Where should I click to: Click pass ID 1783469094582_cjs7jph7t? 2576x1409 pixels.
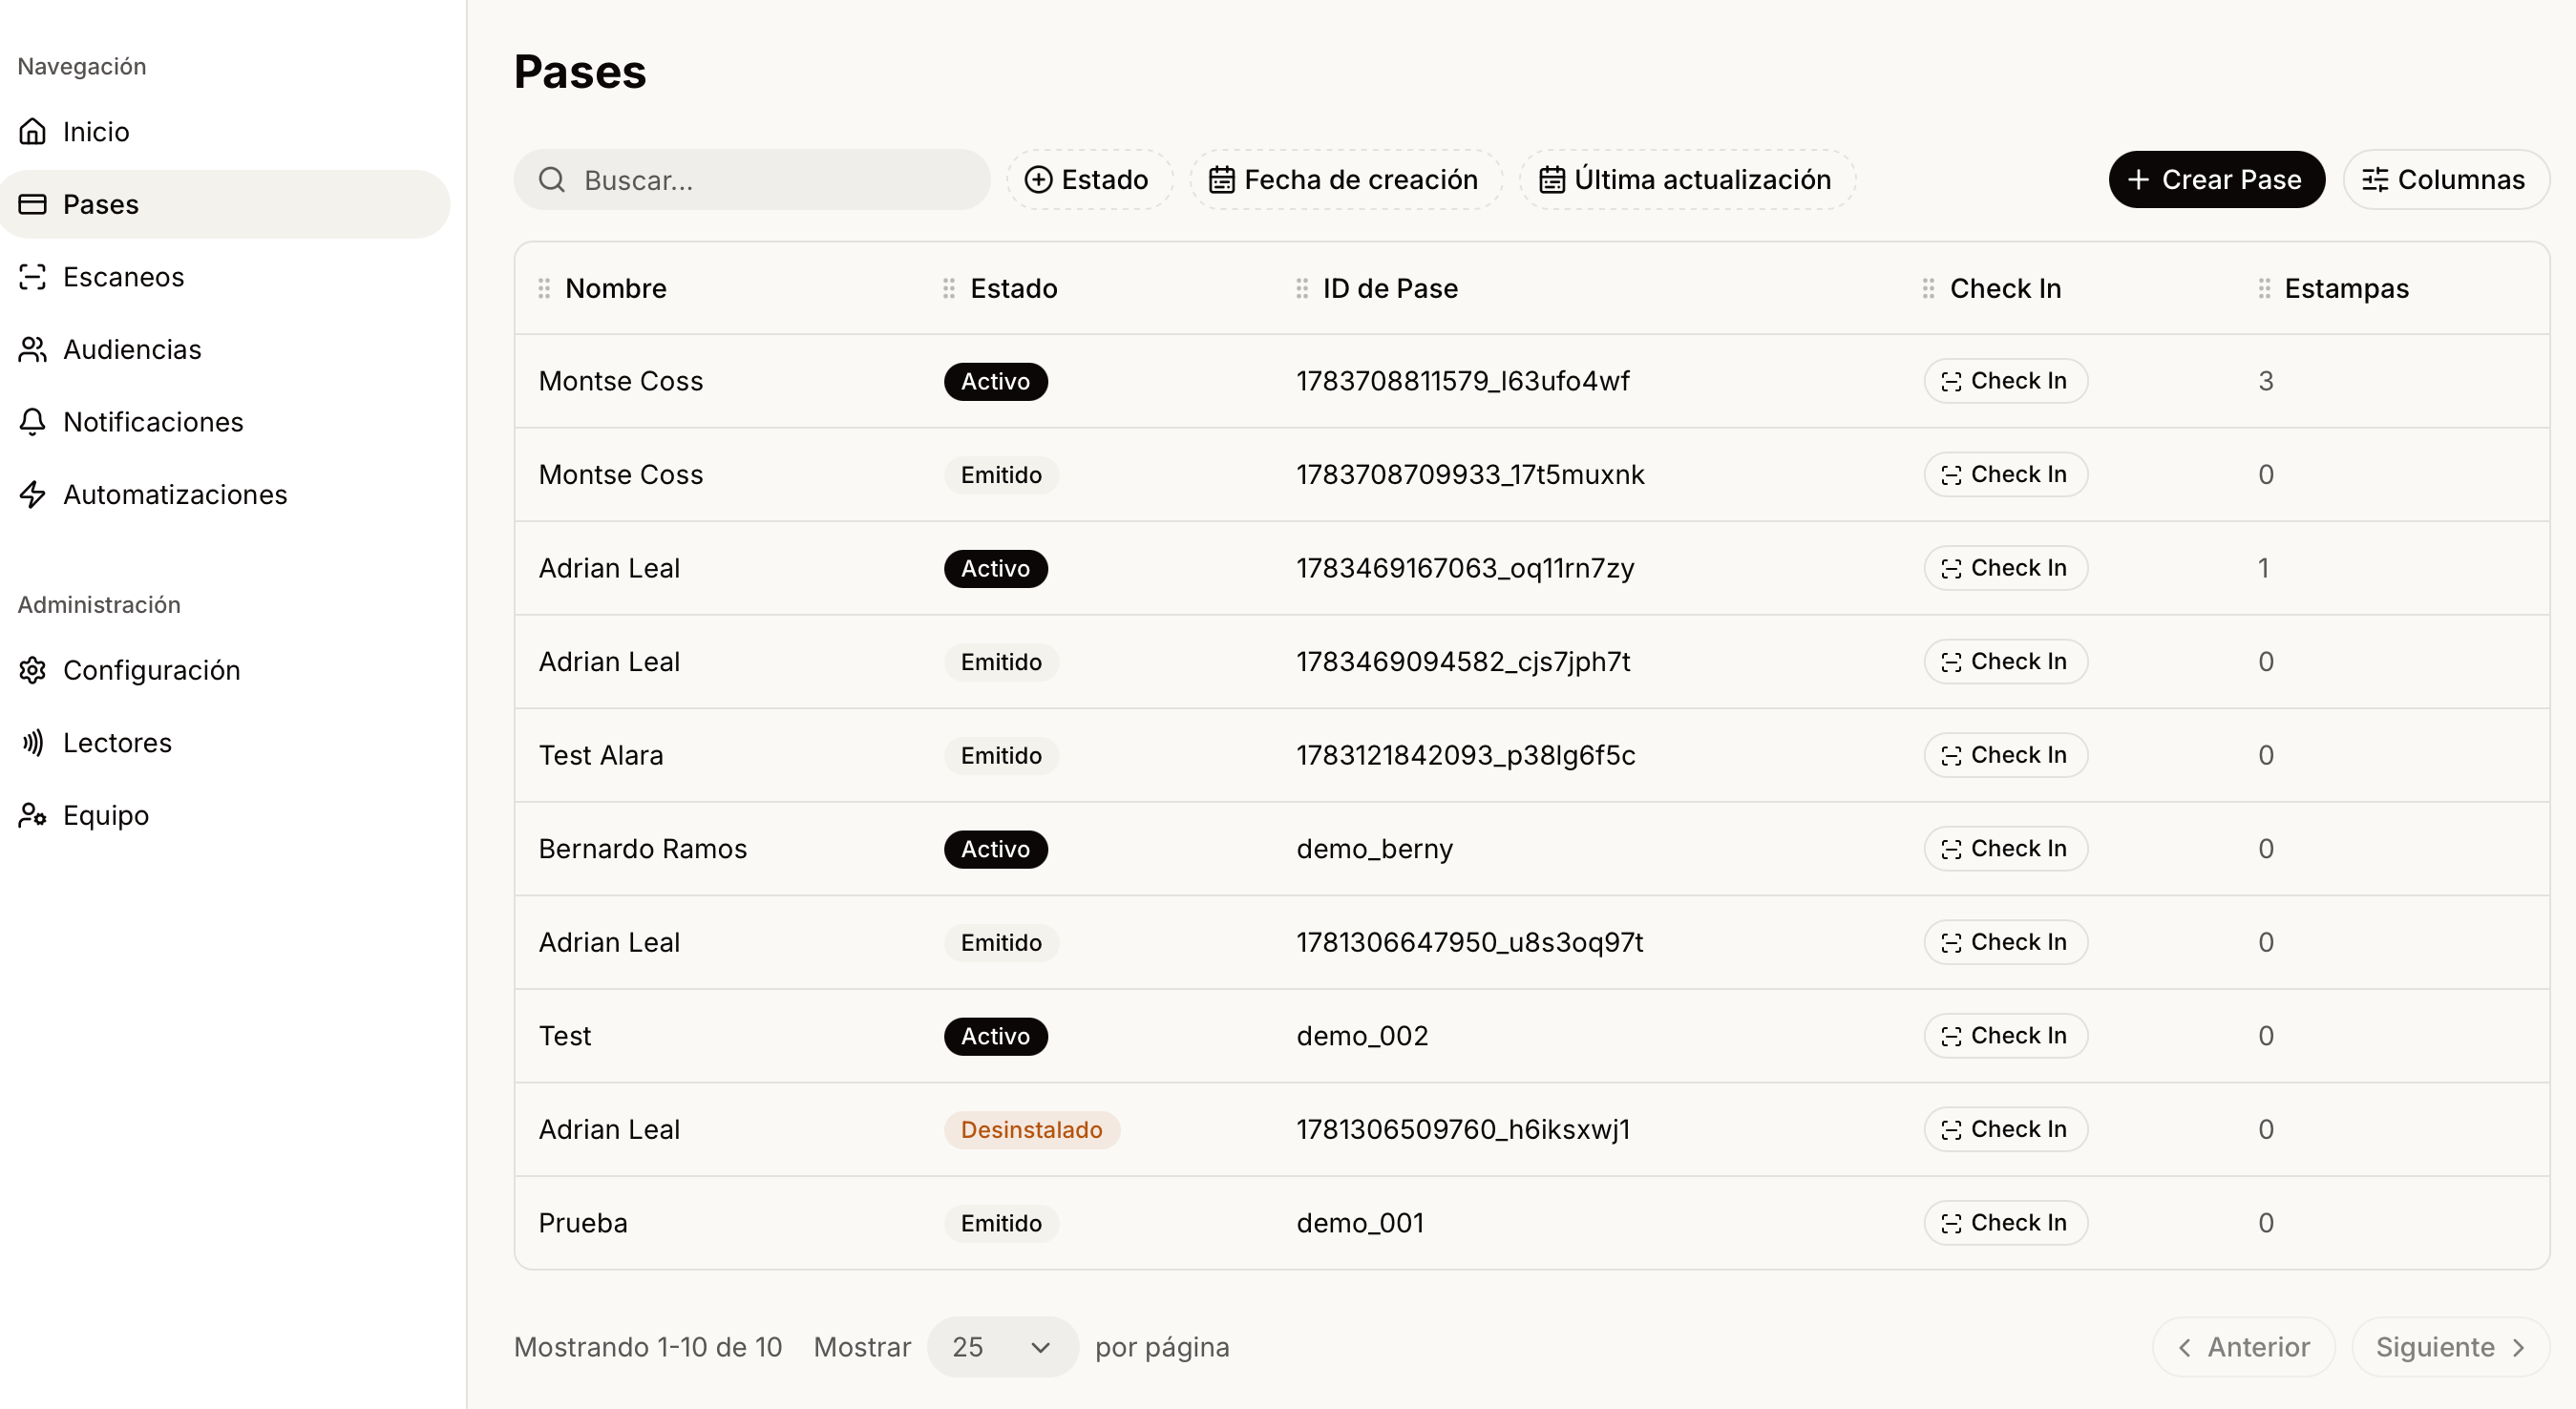(x=1463, y=662)
